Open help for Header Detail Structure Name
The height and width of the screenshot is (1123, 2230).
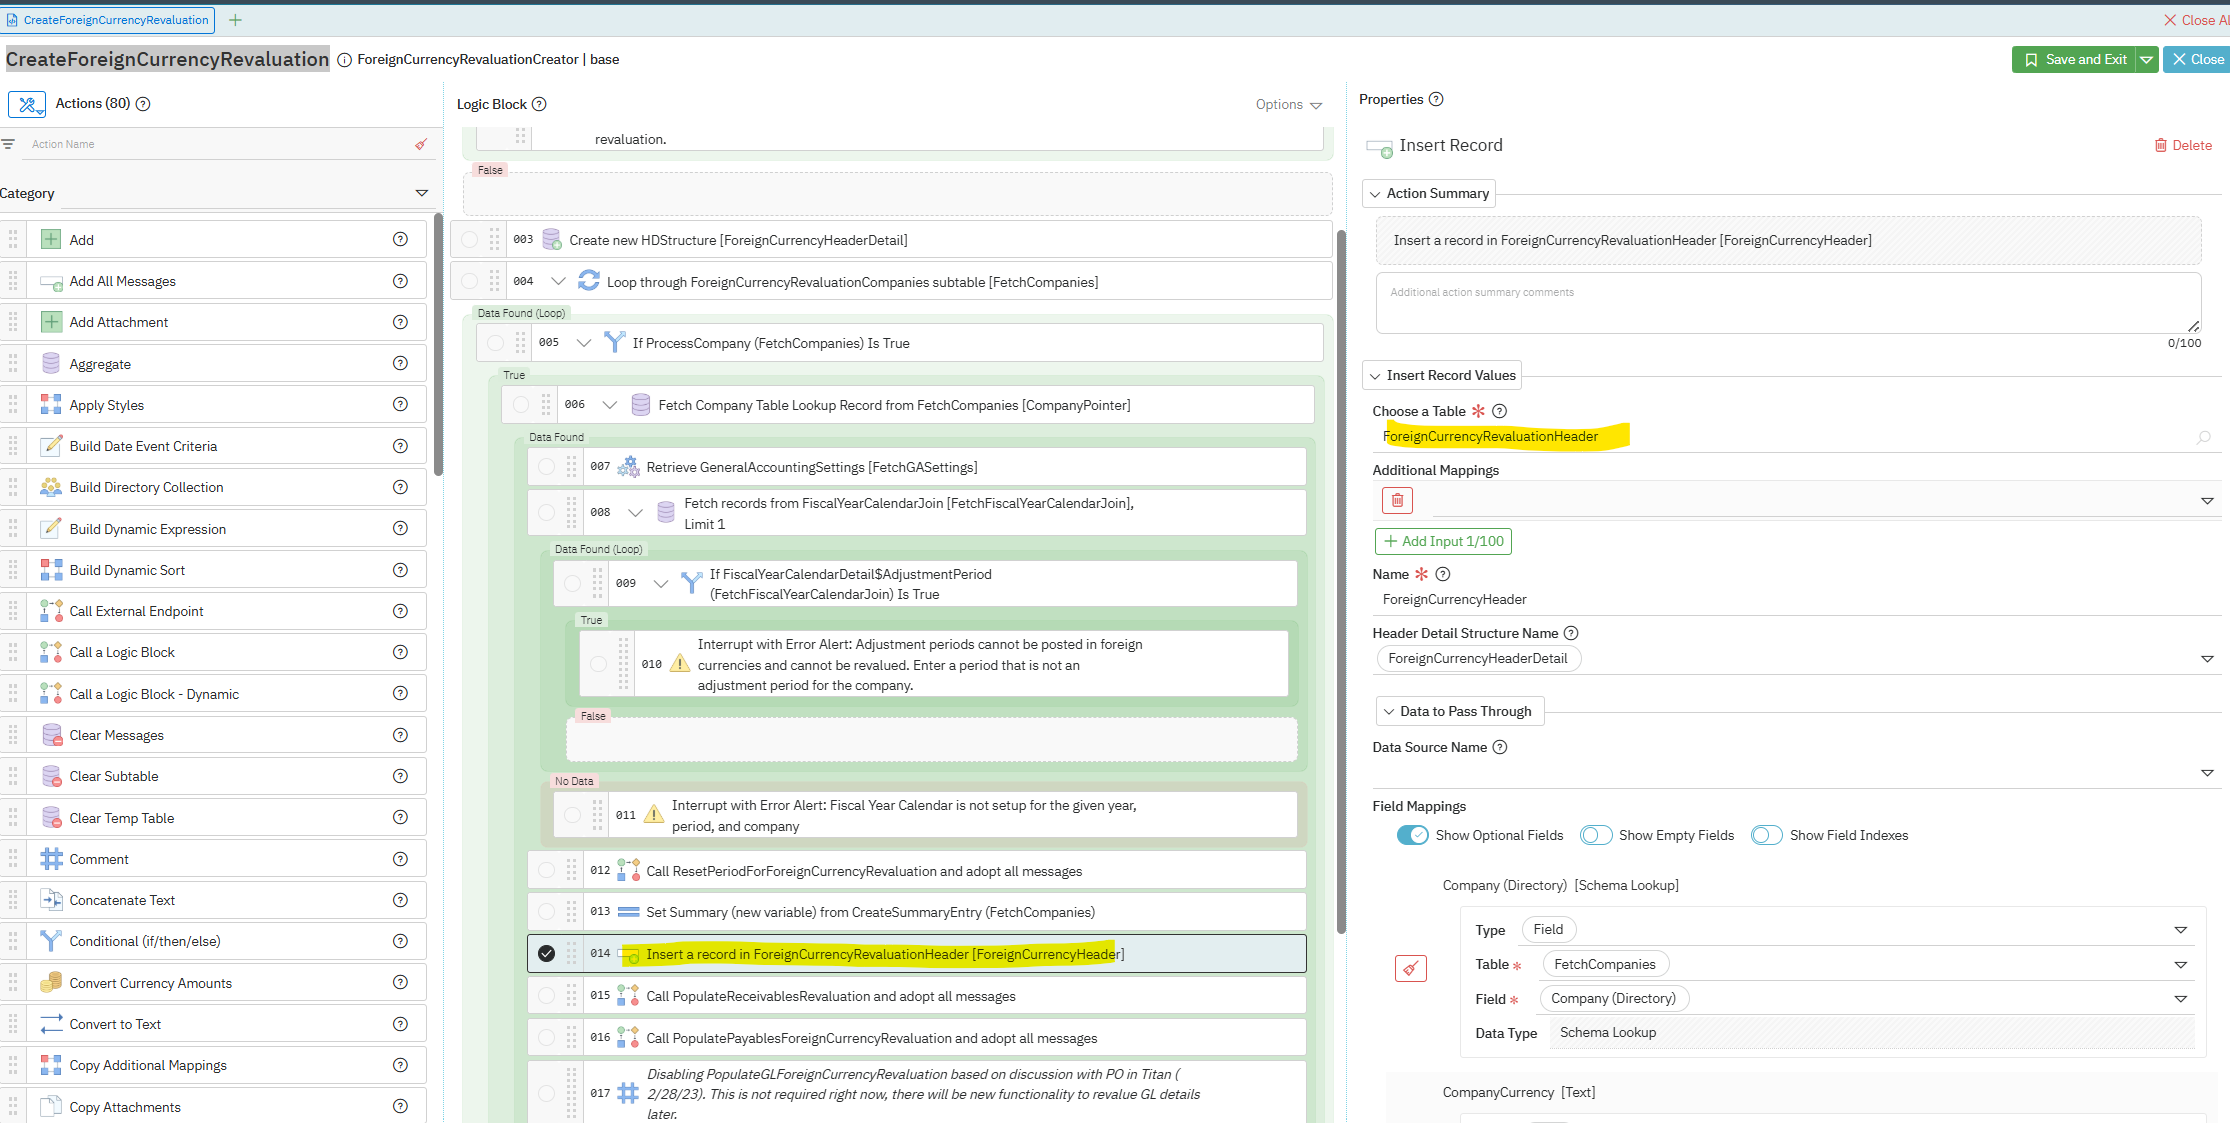(1570, 633)
